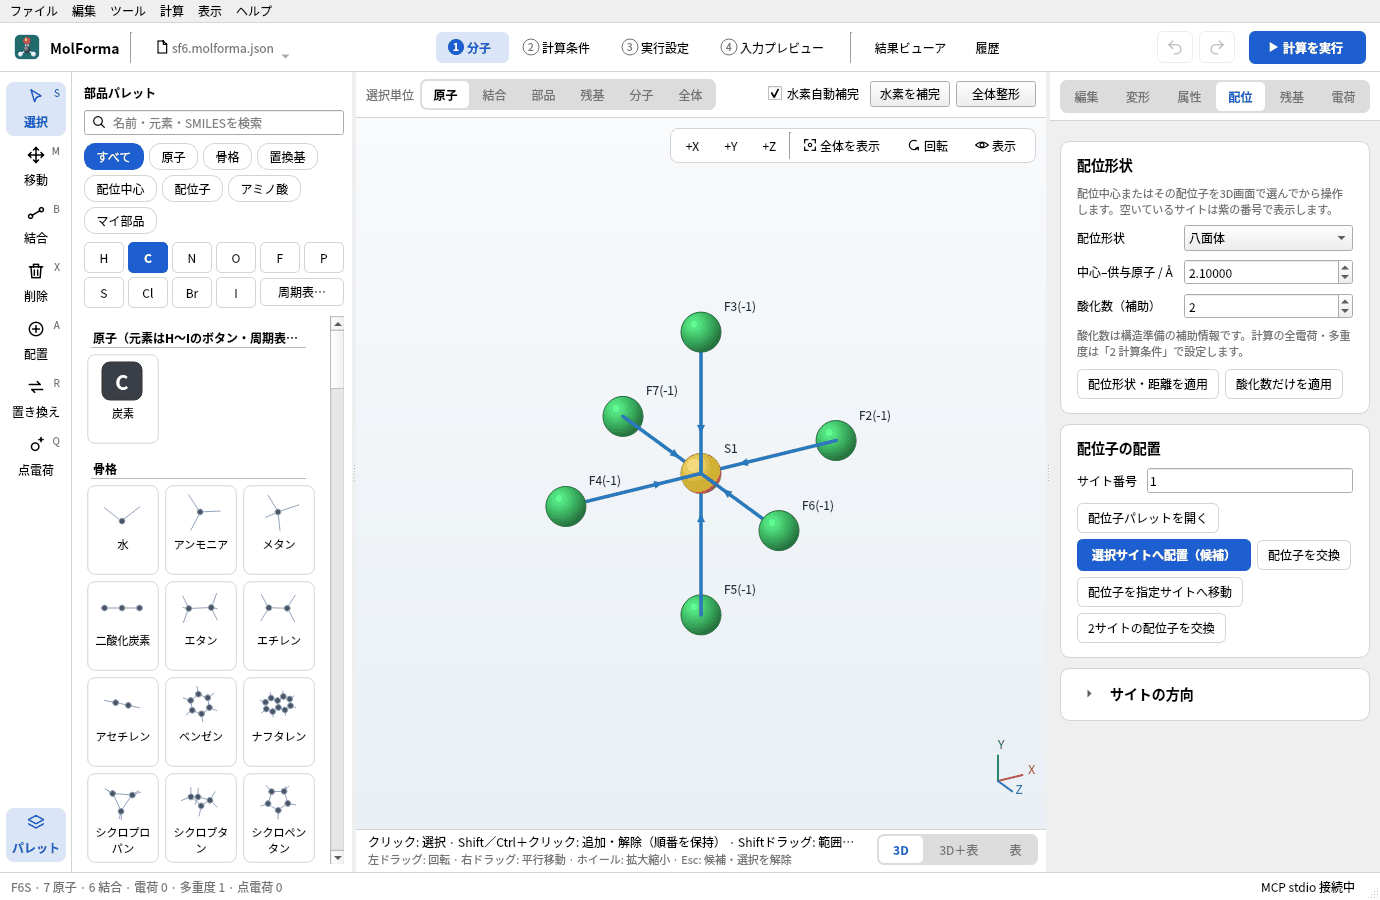Click the 全体整形 button
Image resolution: width=1380 pixels, height=900 pixels.
[996, 94]
